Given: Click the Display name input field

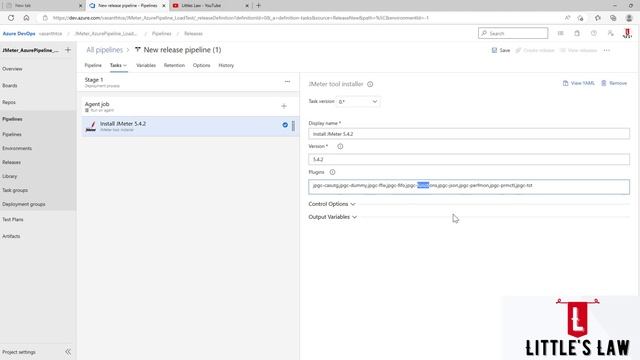Looking at the screenshot, I should click(469, 134).
